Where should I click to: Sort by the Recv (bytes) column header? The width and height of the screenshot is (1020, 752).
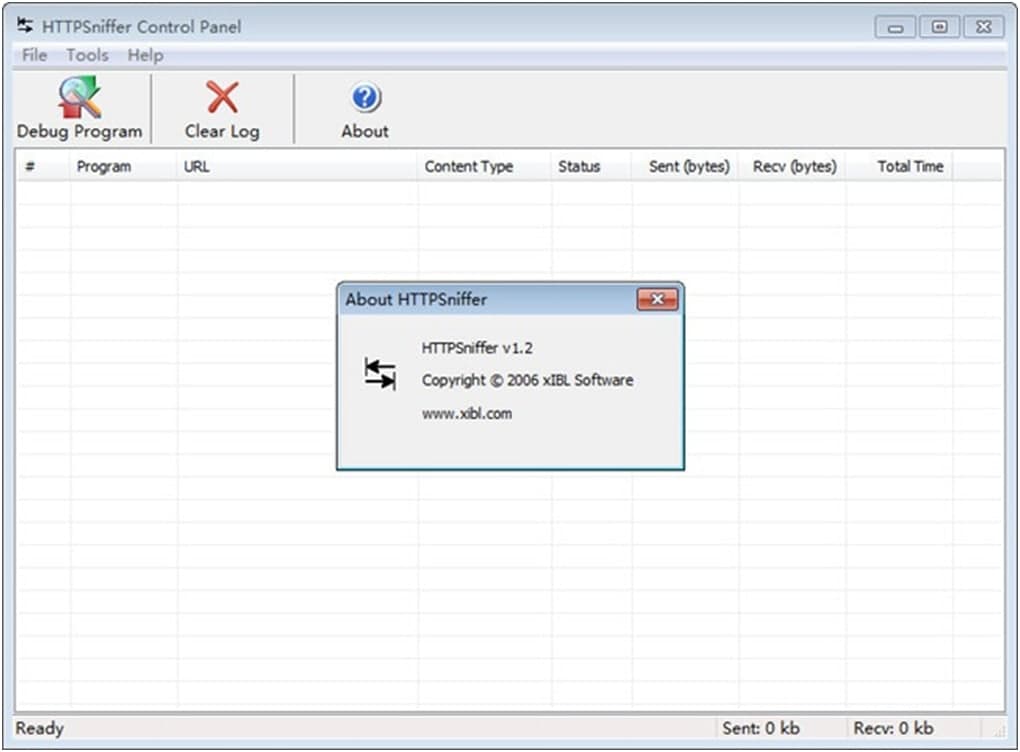(x=792, y=167)
